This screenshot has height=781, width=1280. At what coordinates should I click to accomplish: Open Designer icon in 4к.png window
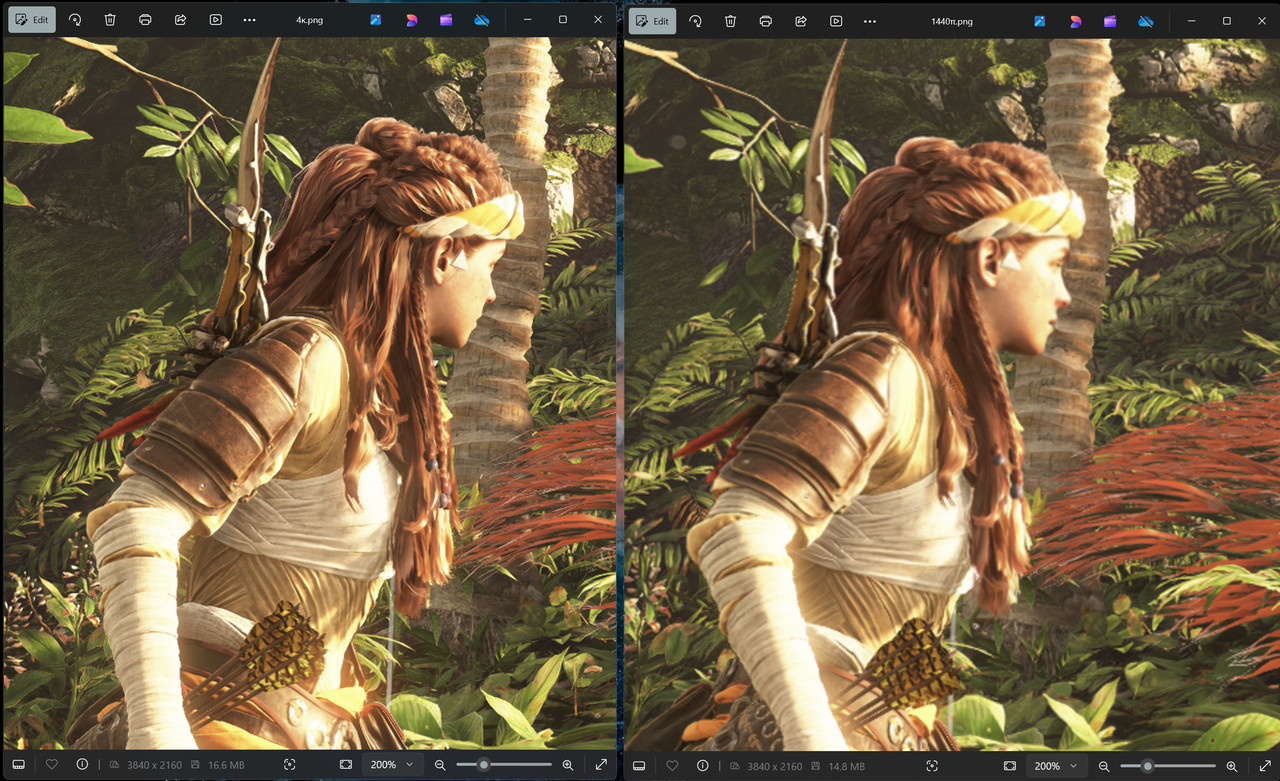[411, 20]
